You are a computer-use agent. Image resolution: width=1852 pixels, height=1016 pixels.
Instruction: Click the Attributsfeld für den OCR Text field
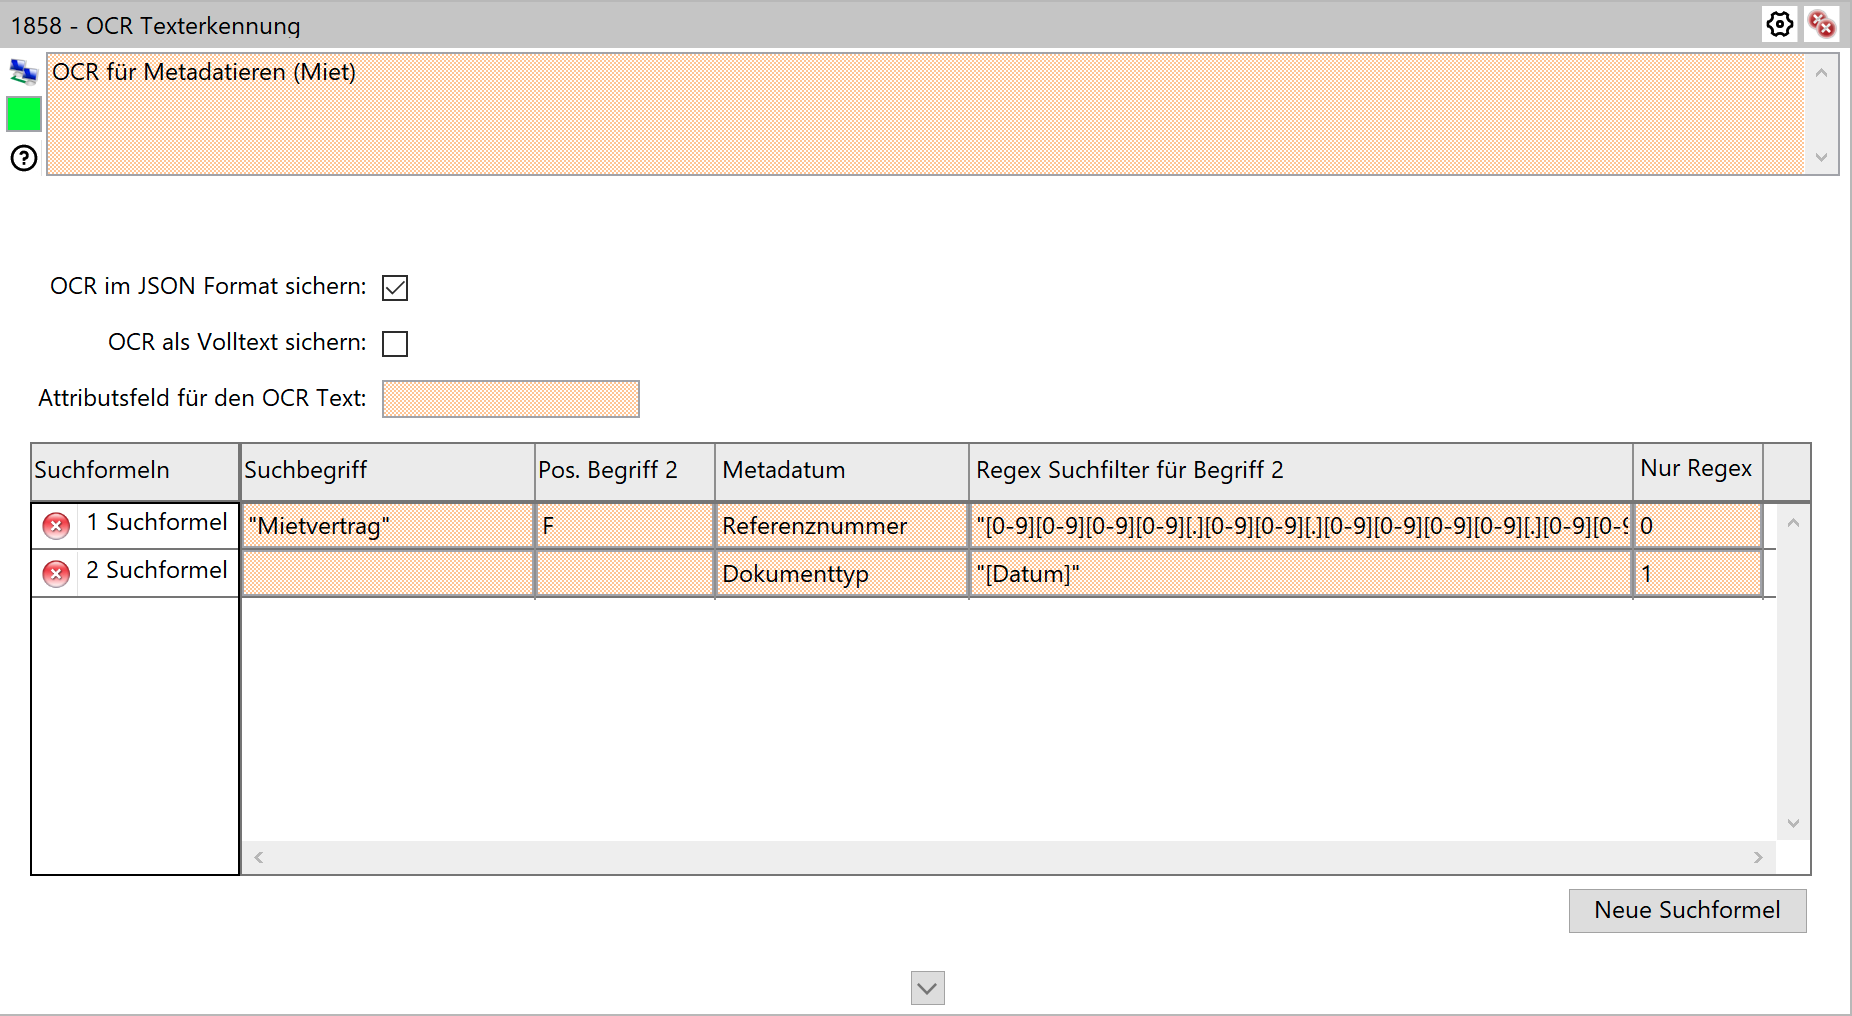(x=510, y=399)
